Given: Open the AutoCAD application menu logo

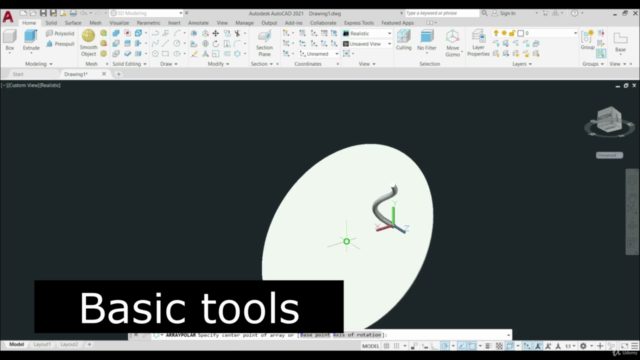Looking at the screenshot, I should [x=8, y=17].
